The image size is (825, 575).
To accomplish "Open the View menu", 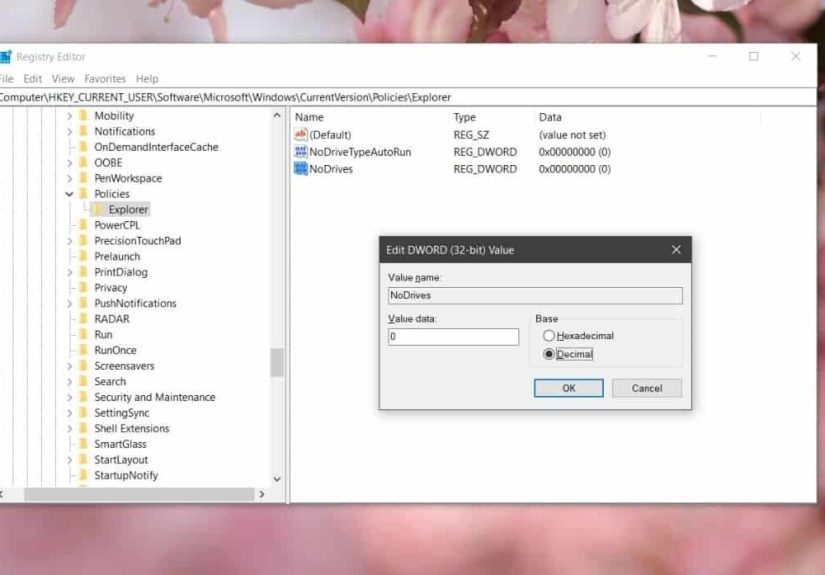I will coord(63,78).
